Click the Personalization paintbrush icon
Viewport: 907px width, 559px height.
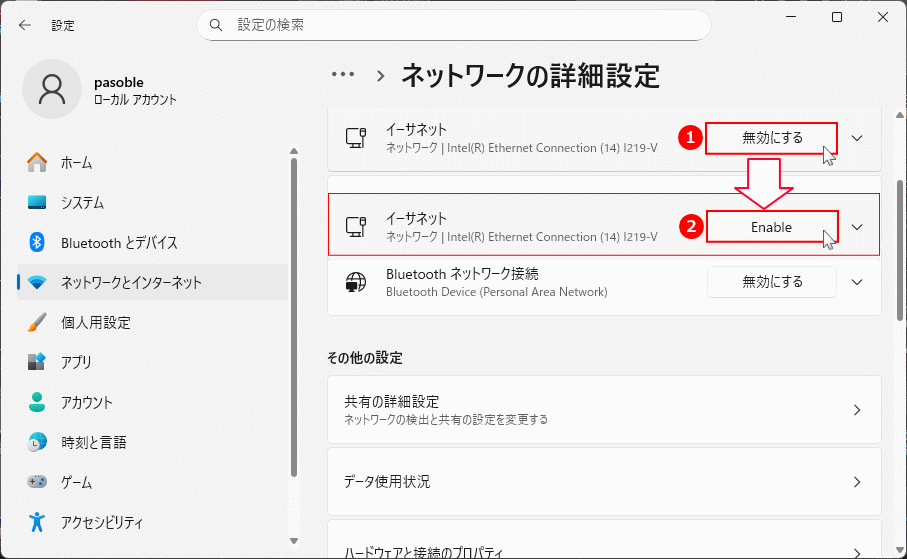coord(37,322)
